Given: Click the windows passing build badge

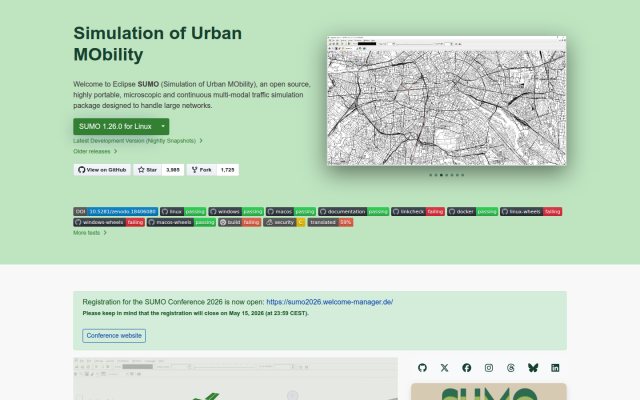Looking at the screenshot, I should 236,211.
